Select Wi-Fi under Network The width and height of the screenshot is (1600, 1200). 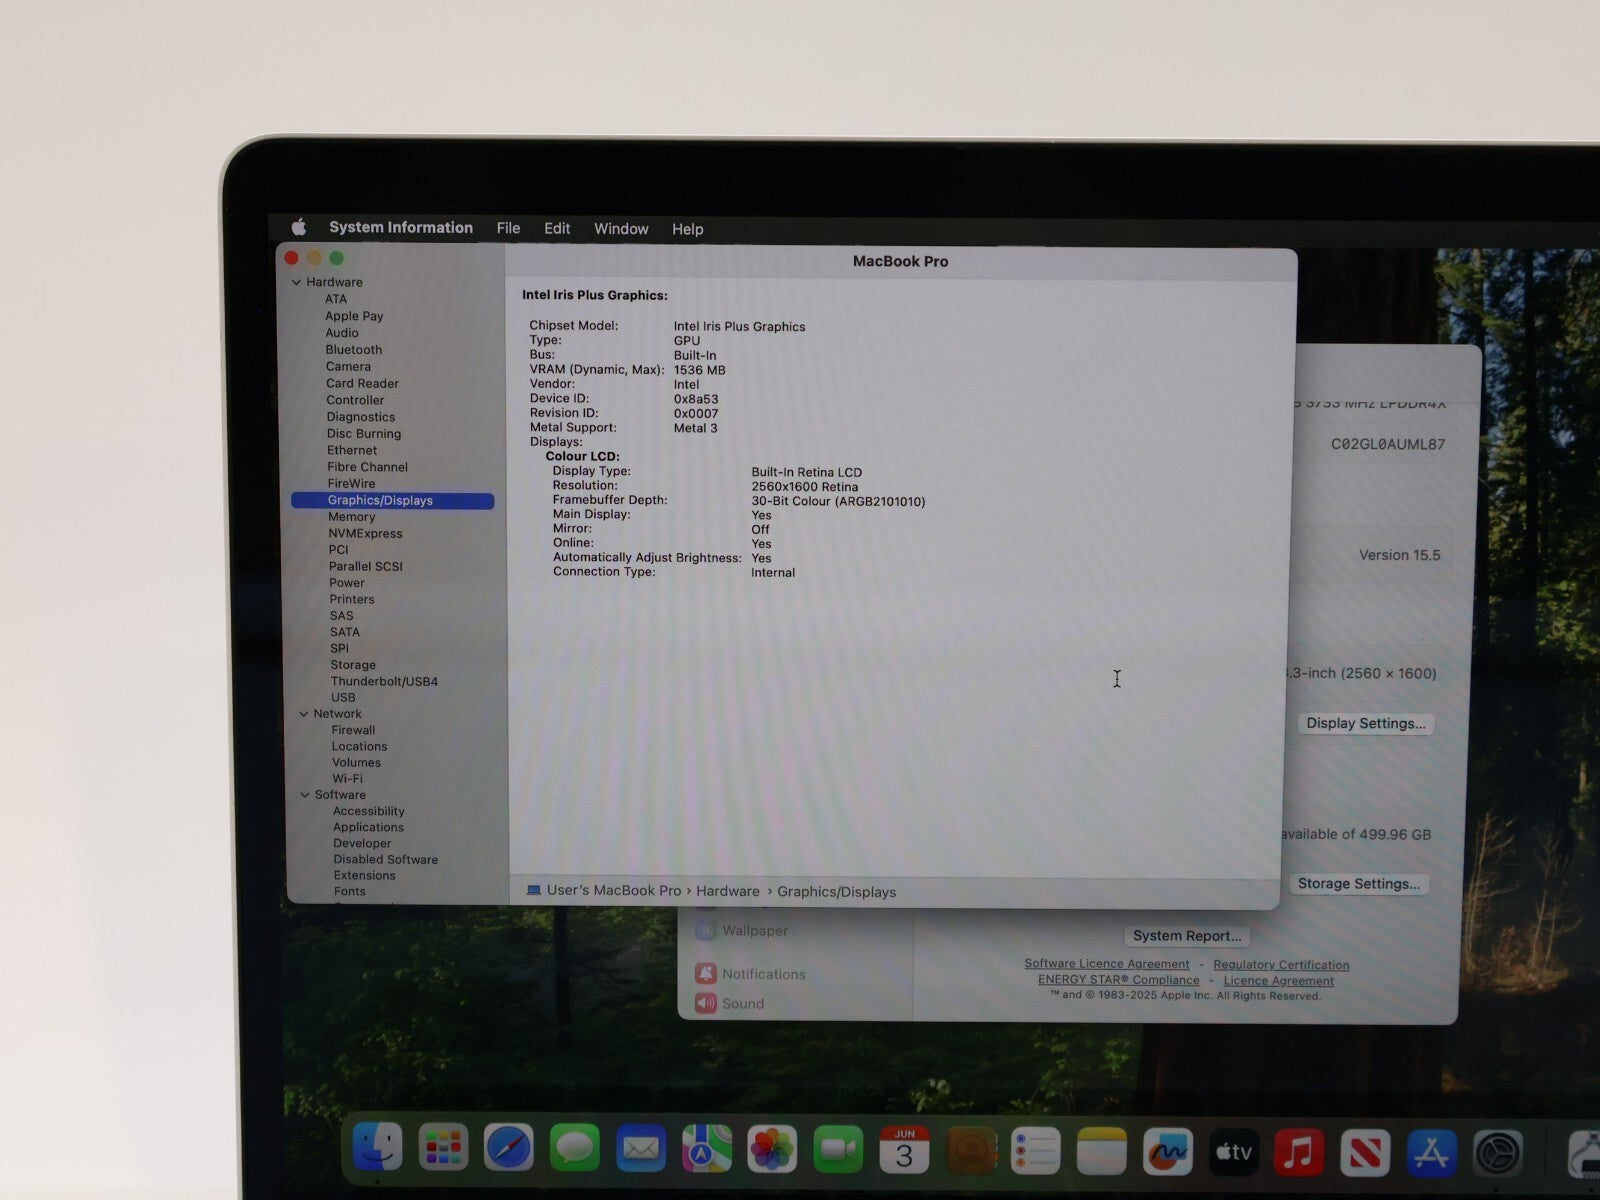click(347, 779)
